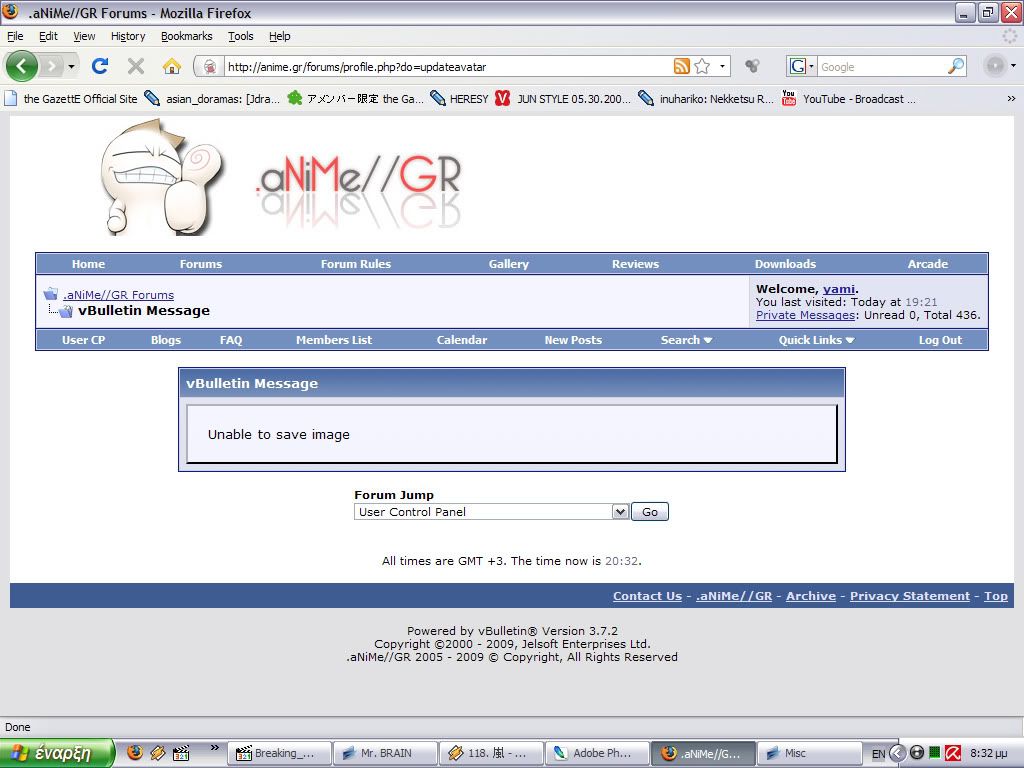This screenshot has width=1024, height=768.
Task: Click the red antivirus tray icon
Action: pos(953,753)
